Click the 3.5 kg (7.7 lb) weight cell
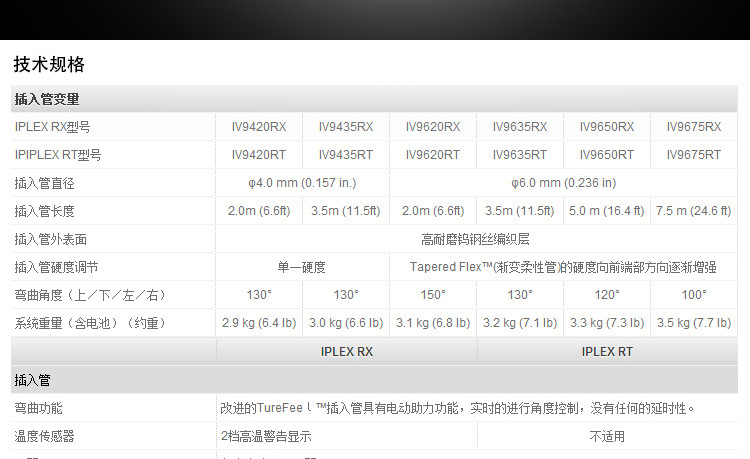Viewport: 750px width, 459px height. tap(694, 323)
